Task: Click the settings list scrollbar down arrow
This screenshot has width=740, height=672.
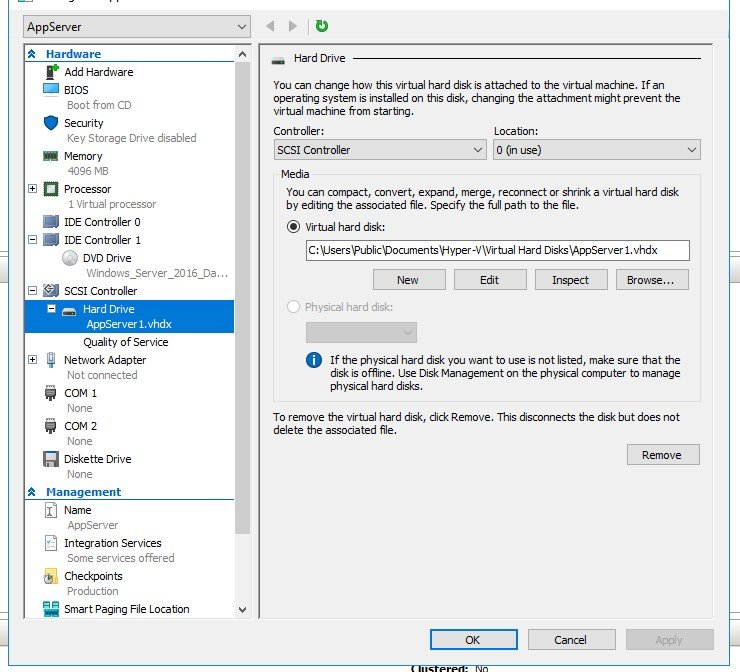Action: (x=242, y=609)
